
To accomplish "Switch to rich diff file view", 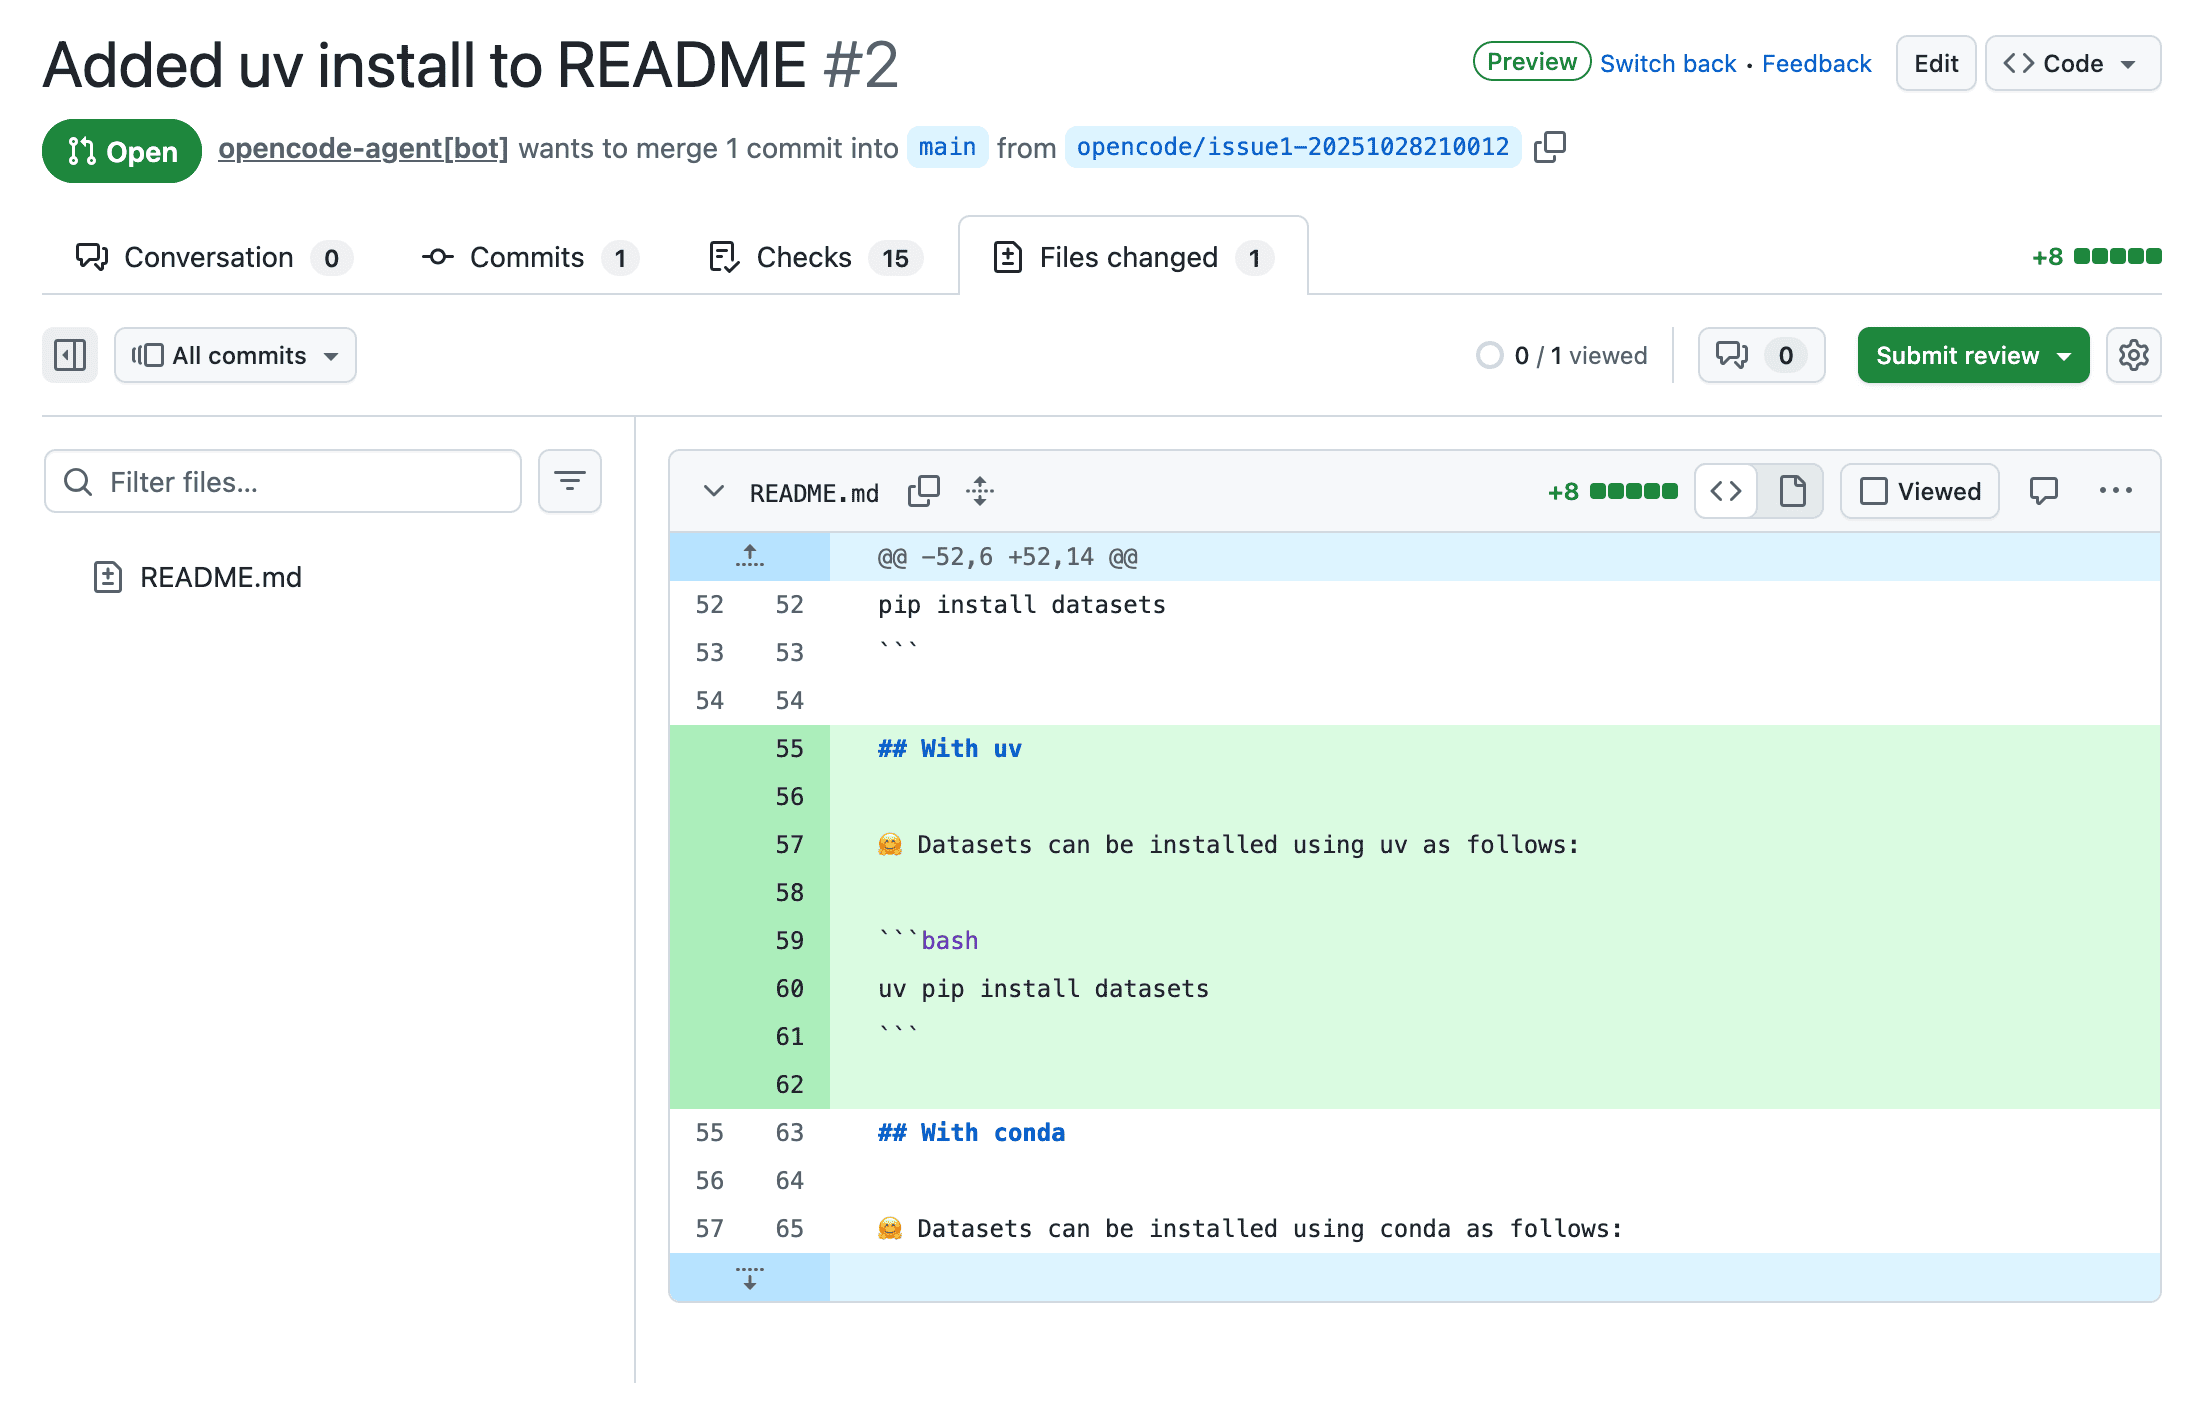I will (x=1792, y=491).
